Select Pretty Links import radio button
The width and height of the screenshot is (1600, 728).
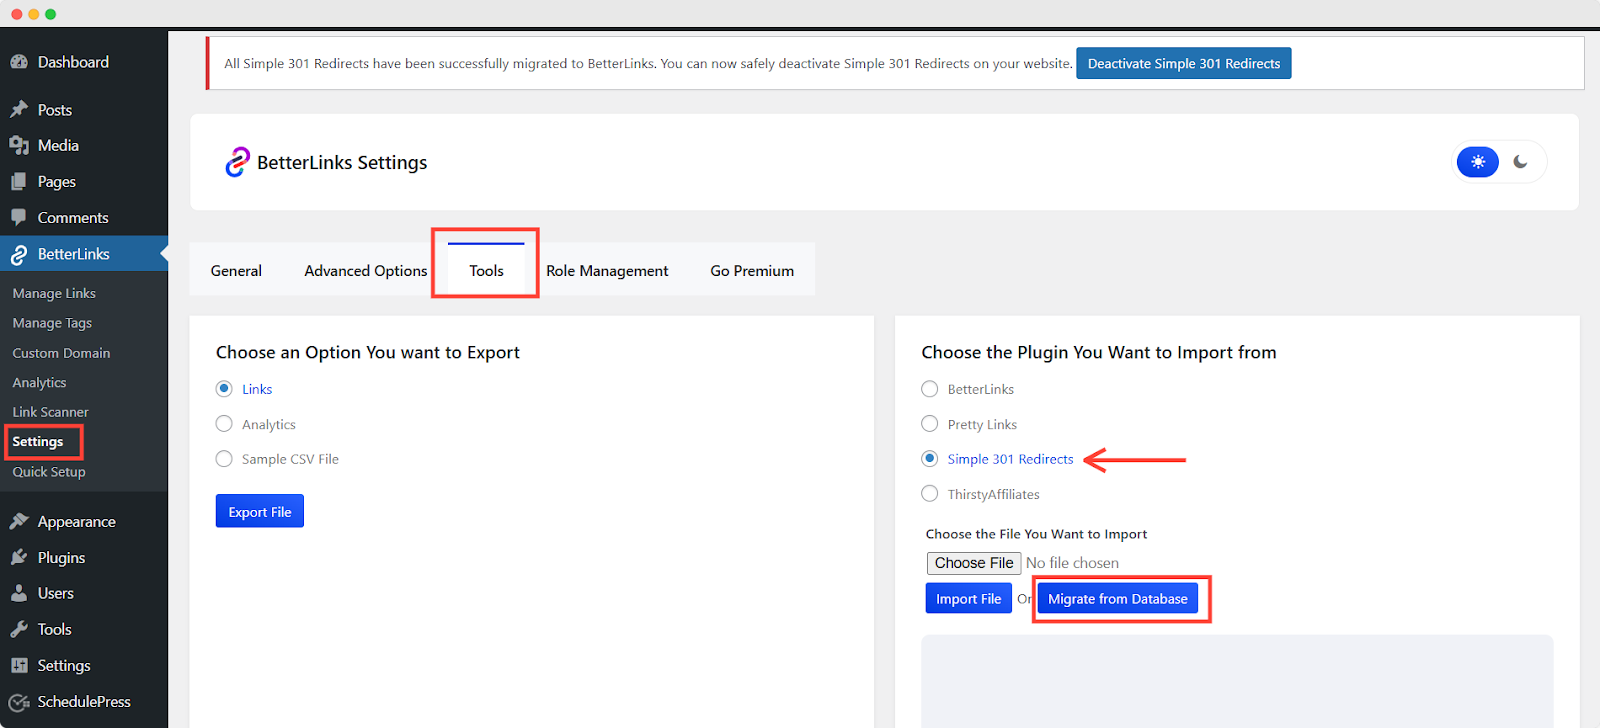point(930,424)
